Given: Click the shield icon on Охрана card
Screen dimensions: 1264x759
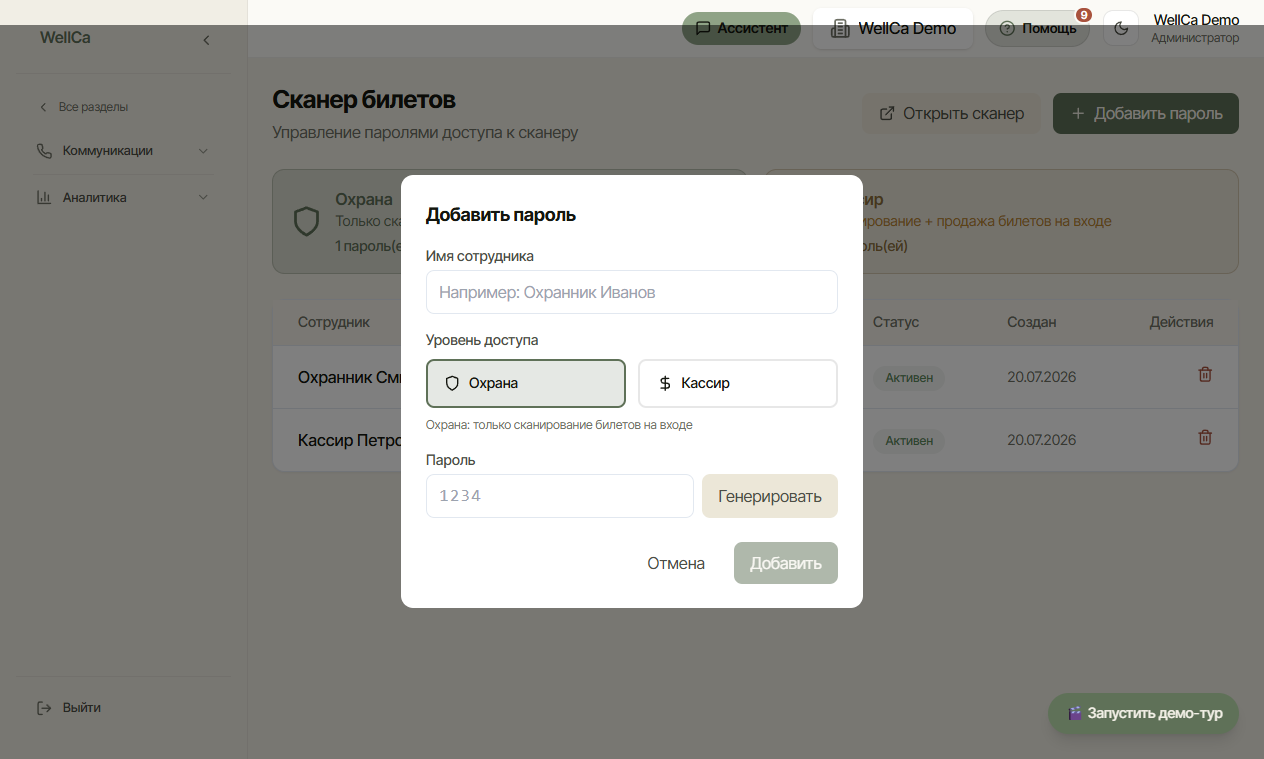Looking at the screenshot, I should 306,221.
